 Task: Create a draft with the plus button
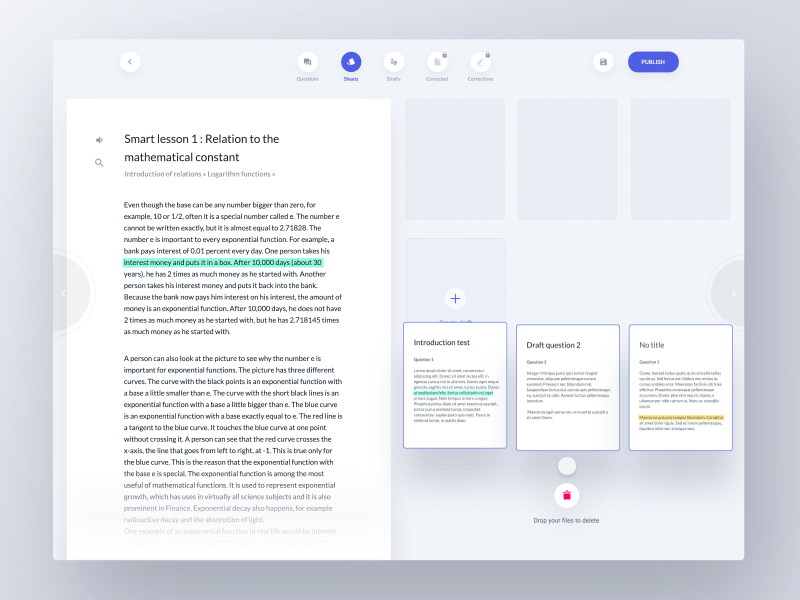click(x=455, y=298)
